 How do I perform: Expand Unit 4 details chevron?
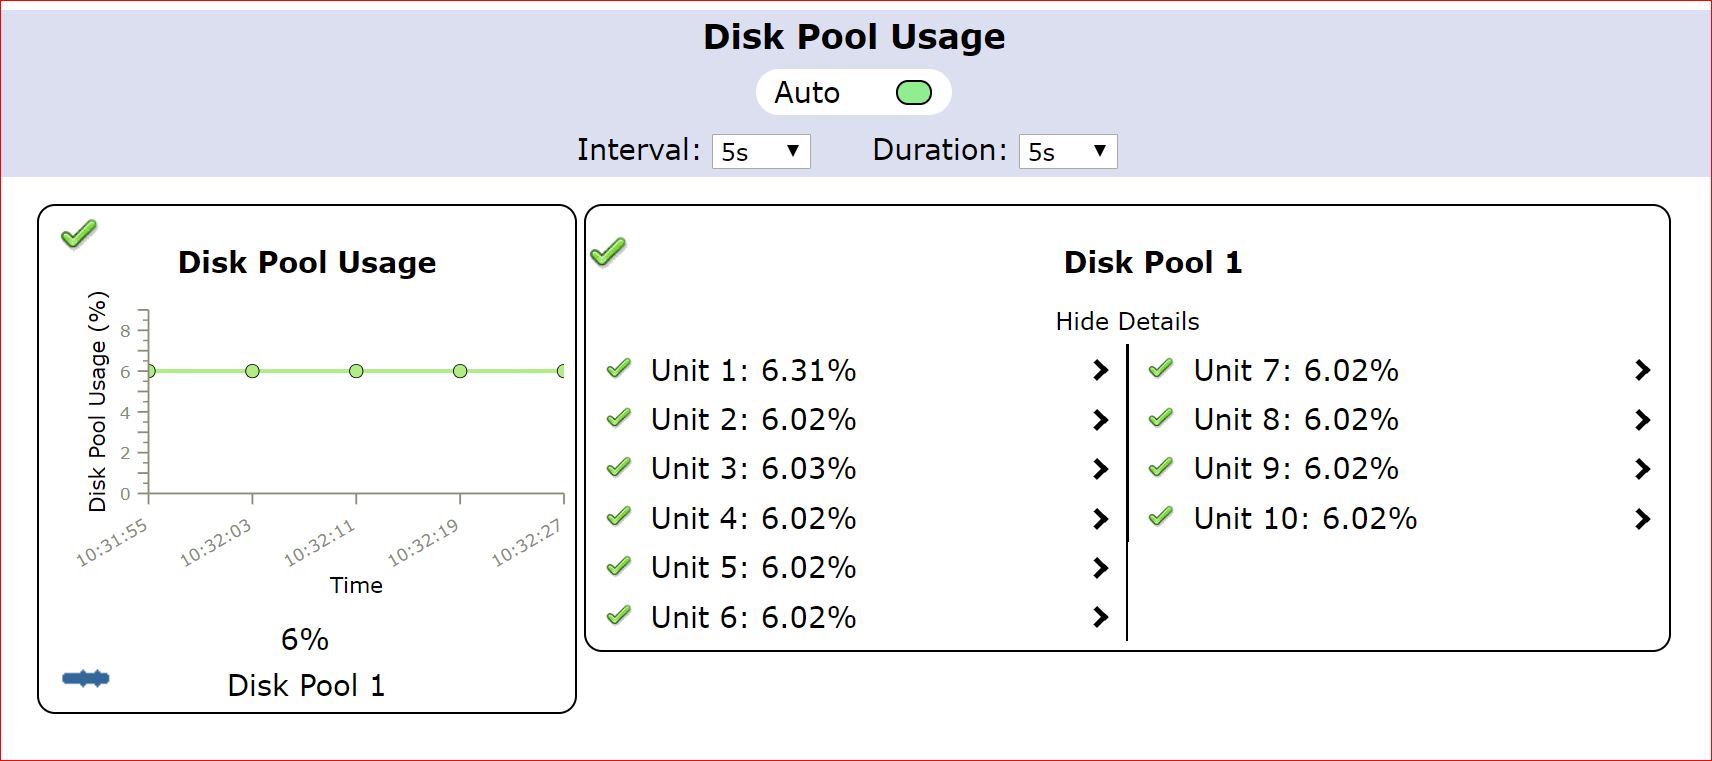click(x=1101, y=519)
